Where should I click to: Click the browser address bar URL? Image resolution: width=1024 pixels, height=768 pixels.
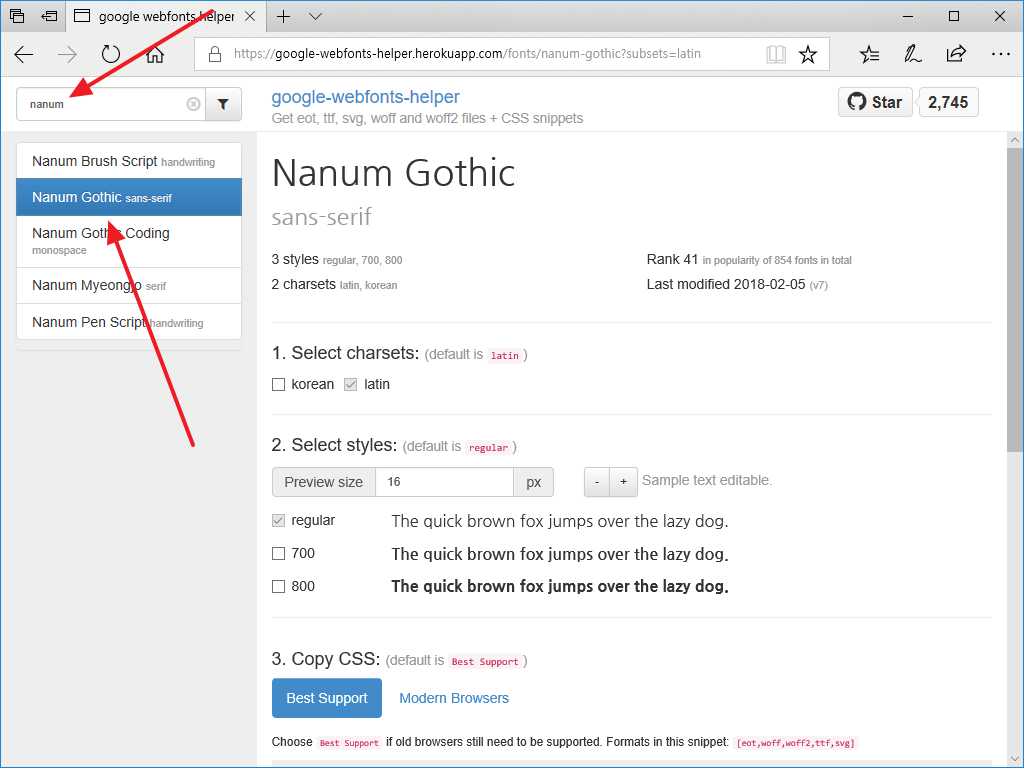click(x=467, y=54)
